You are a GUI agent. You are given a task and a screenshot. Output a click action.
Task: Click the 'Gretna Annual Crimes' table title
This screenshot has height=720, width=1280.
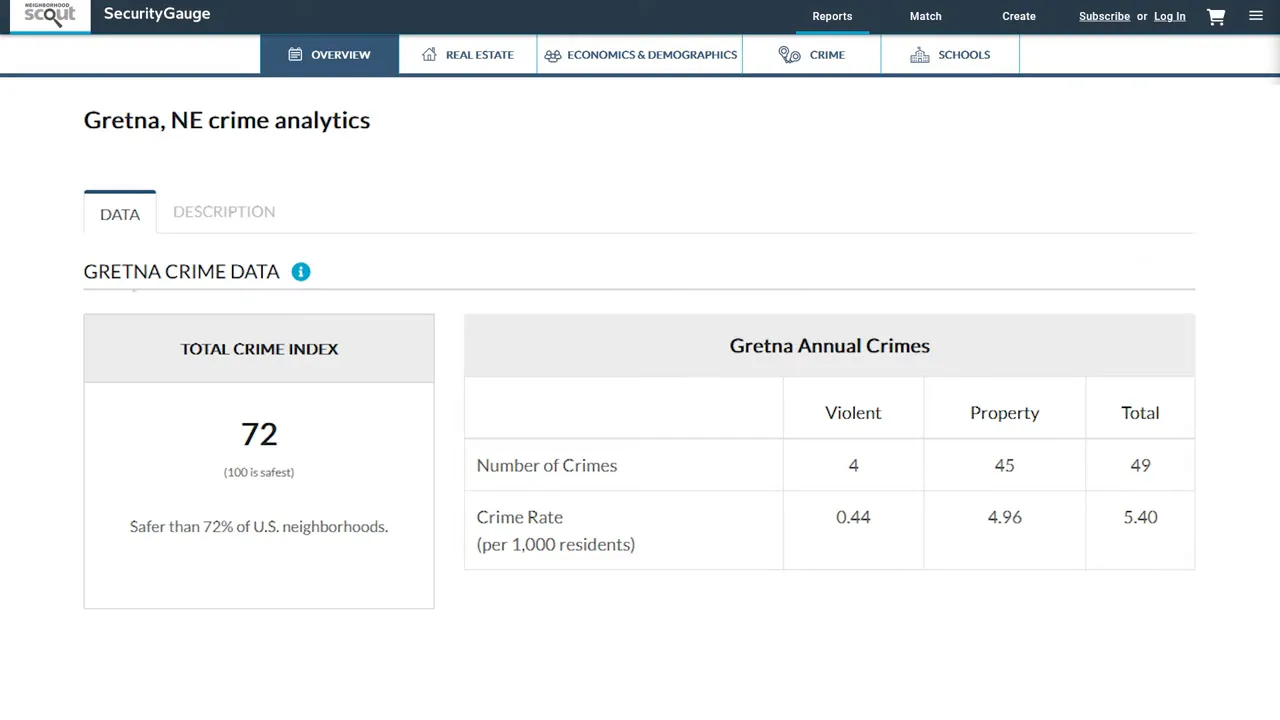830,346
